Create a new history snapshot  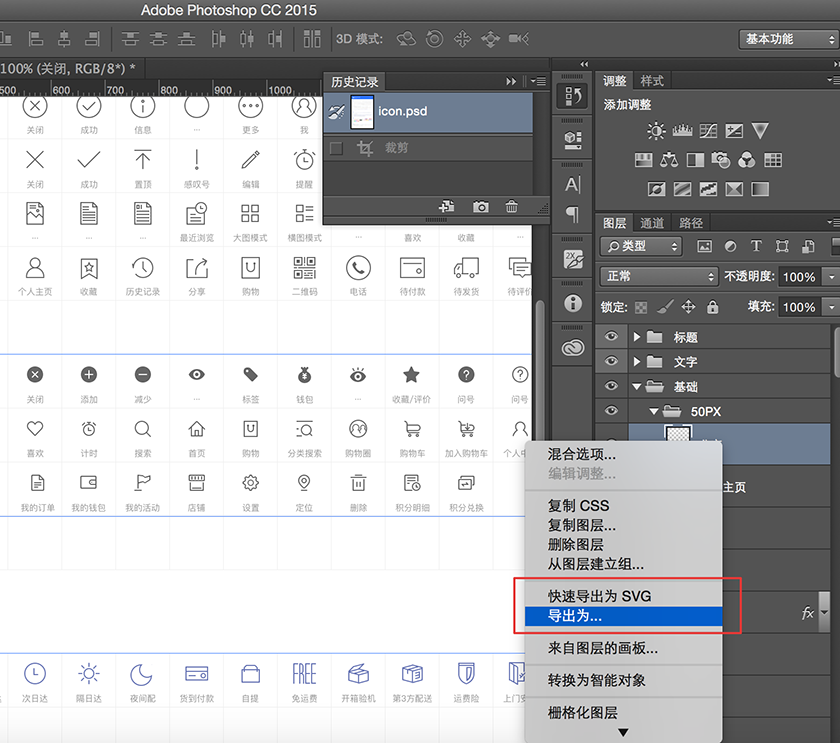(x=481, y=206)
